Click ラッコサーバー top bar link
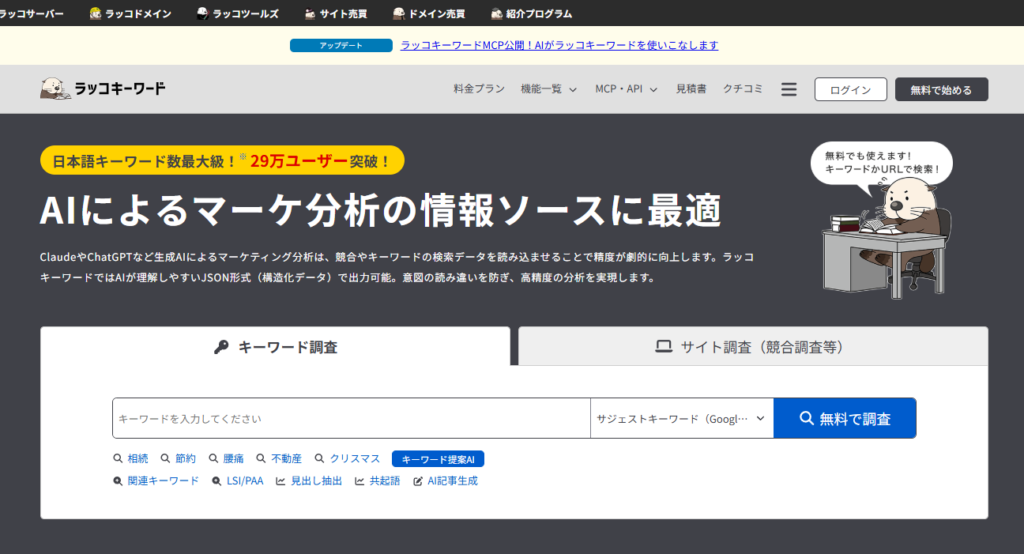The height and width of the screenshot is (554, 1024). click(31, 14)
